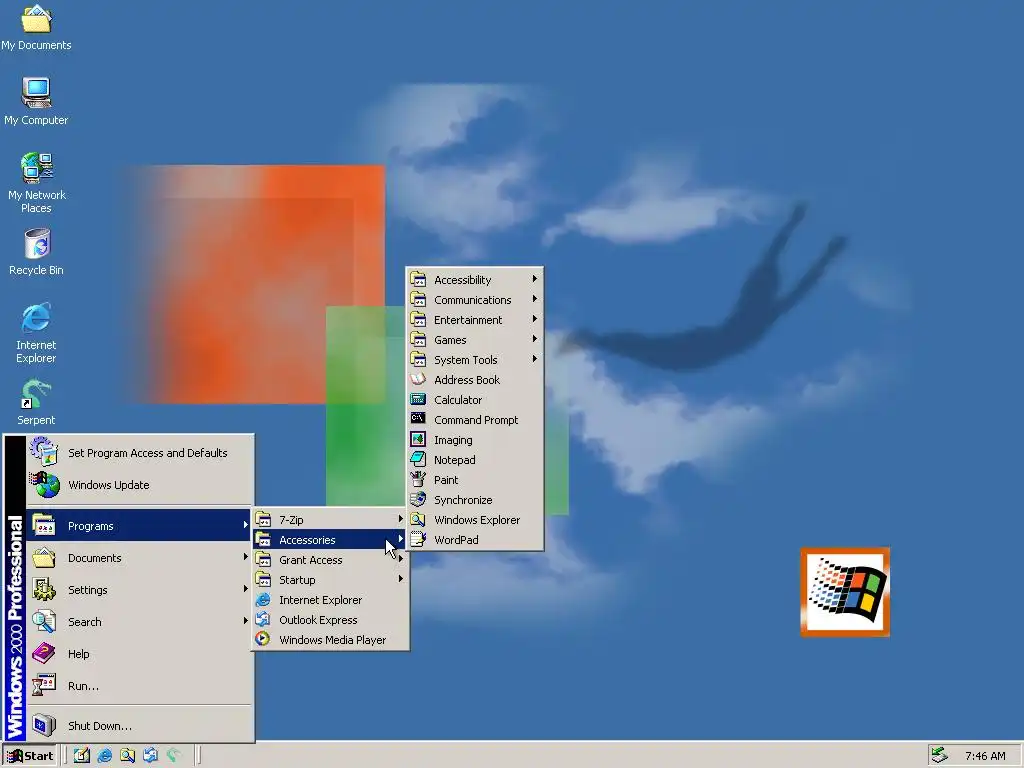Launch Outlook Express from Programs submenu
Screen dimensions: 1024x768
pos(330,620)
